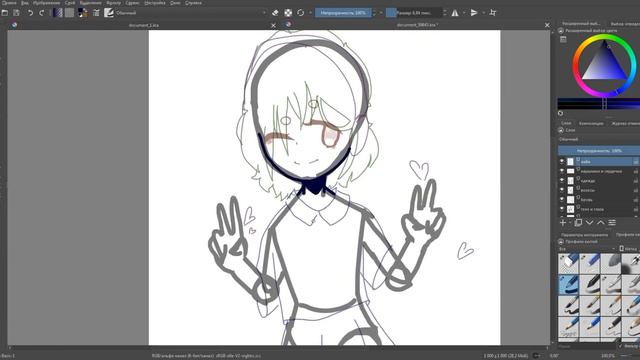Select the 'волосы' layer row

(x=599, y=190)
